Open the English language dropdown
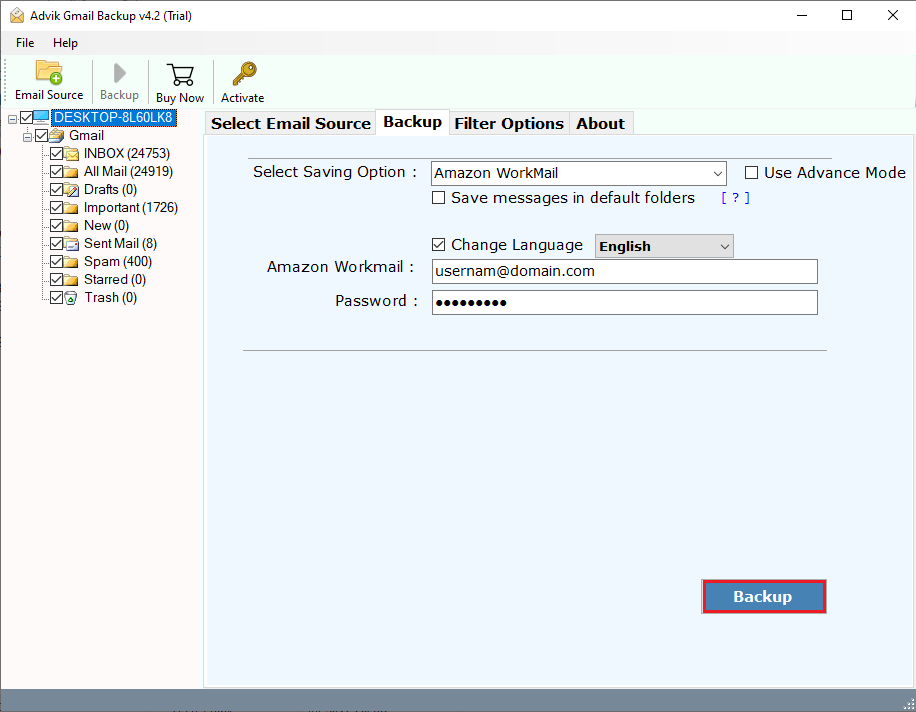The width and height of the screenshot is (916, 712). point(664,246)
